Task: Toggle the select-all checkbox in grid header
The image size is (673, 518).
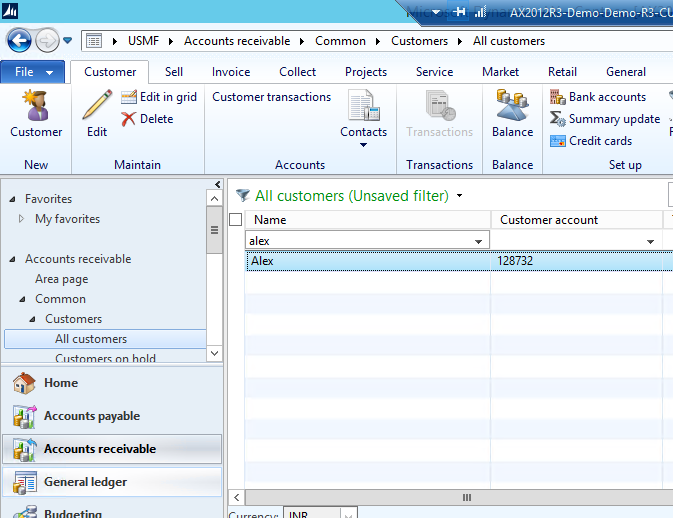Action: (236, 220)
